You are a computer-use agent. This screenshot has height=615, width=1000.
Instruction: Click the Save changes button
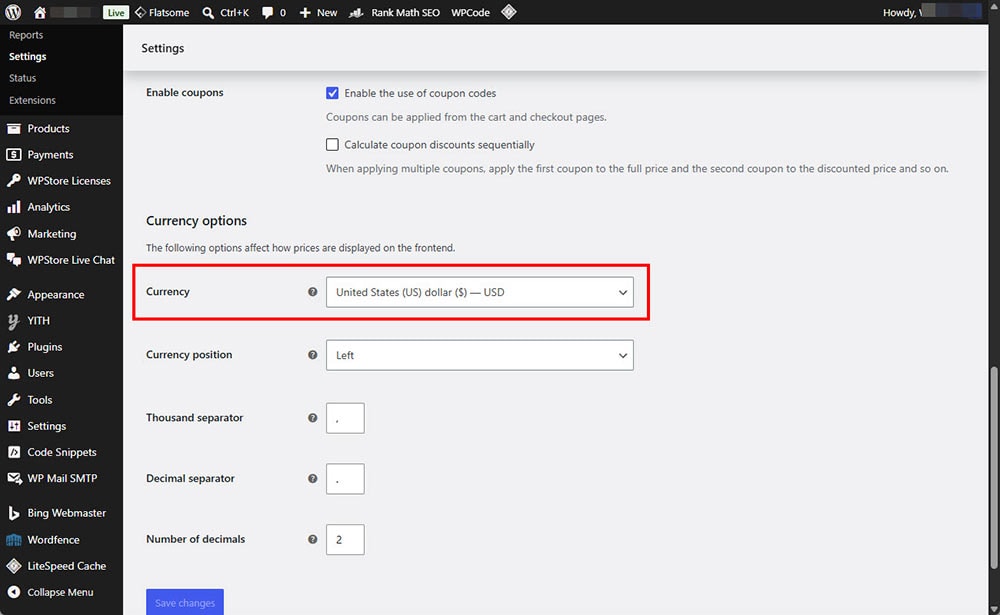185,602
